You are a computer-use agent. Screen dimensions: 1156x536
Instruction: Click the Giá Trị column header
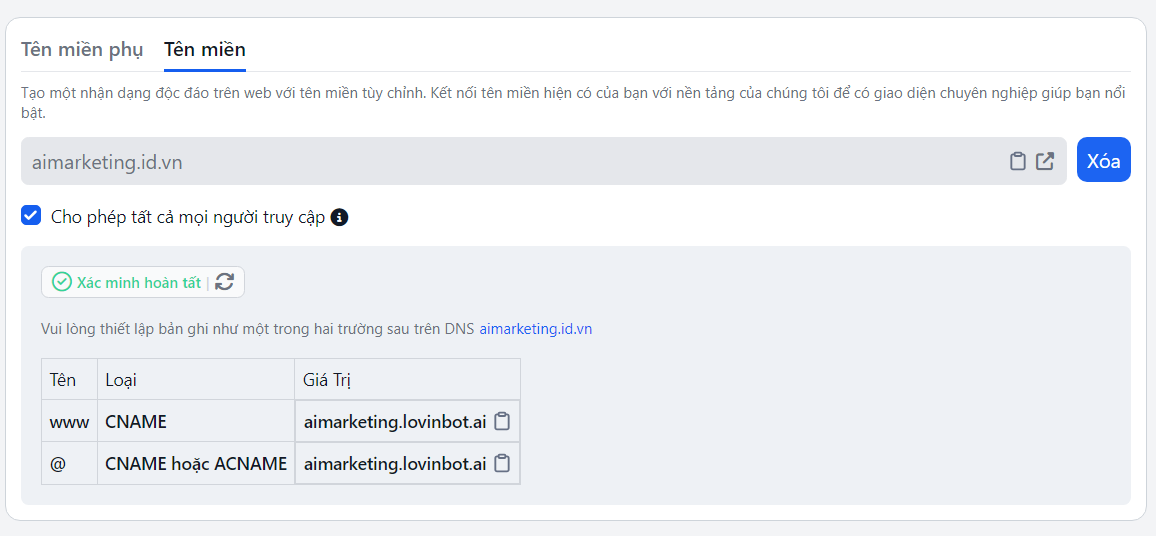click(327, 380)
